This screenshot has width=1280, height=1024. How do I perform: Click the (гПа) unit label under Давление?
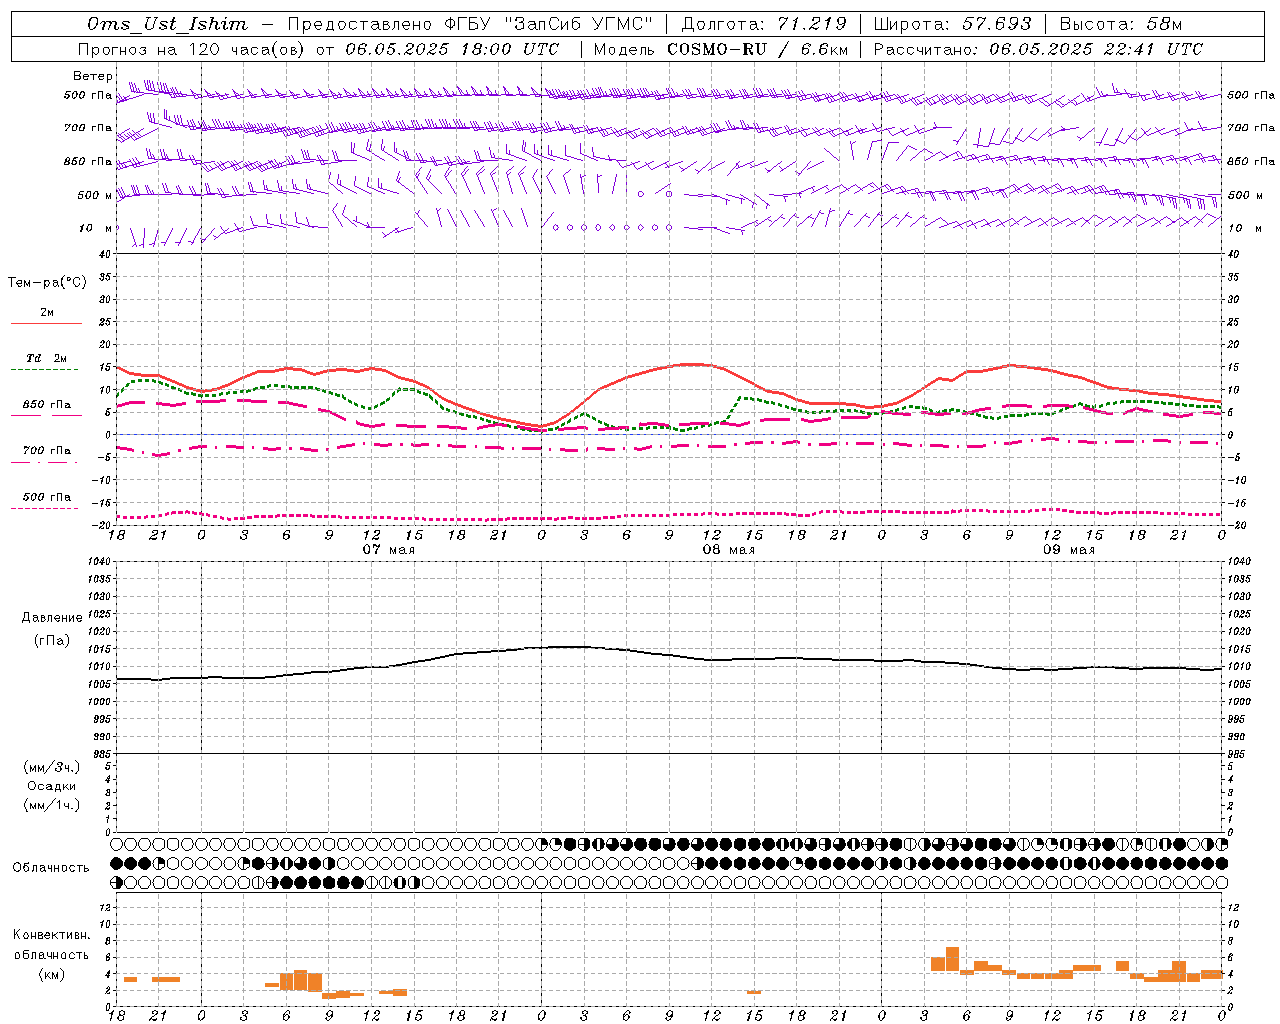[52, 641]
